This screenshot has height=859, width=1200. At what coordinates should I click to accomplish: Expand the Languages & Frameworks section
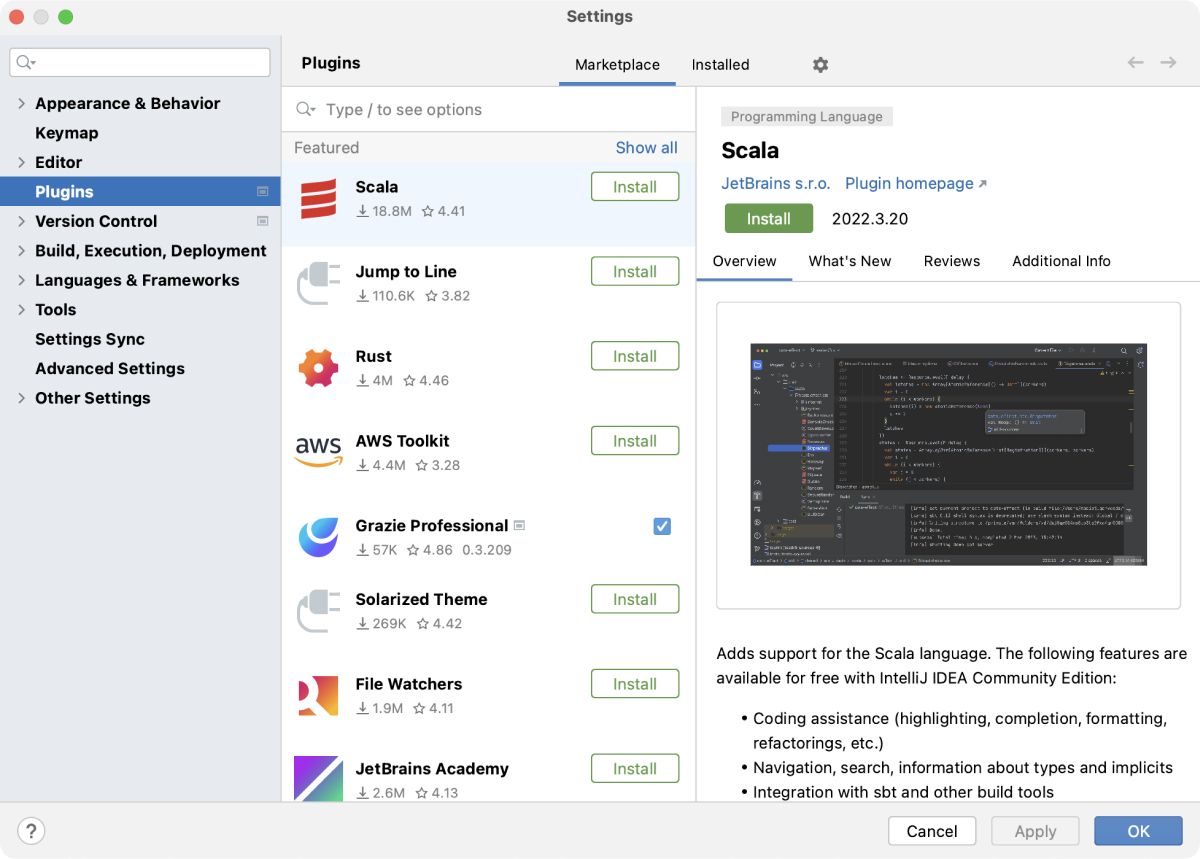click(23, 280)
